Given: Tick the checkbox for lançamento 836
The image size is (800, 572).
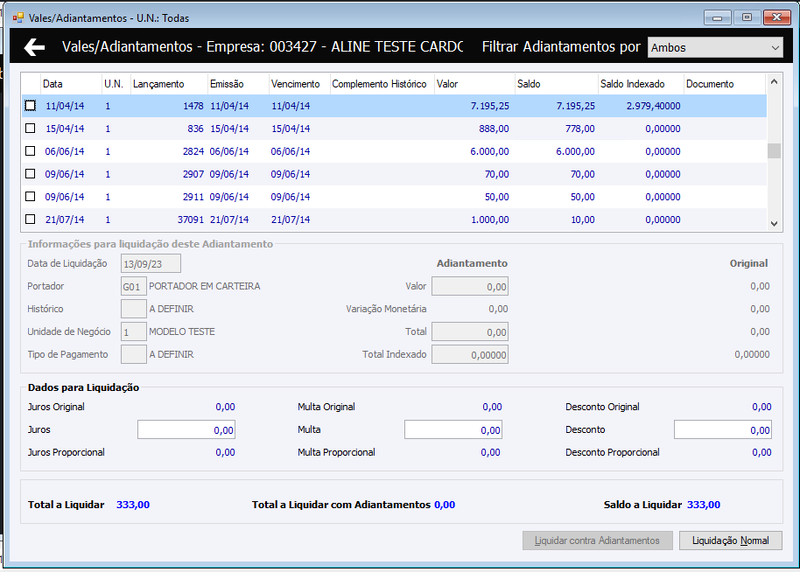Looking at the screenshot, I should pos(30,128).
